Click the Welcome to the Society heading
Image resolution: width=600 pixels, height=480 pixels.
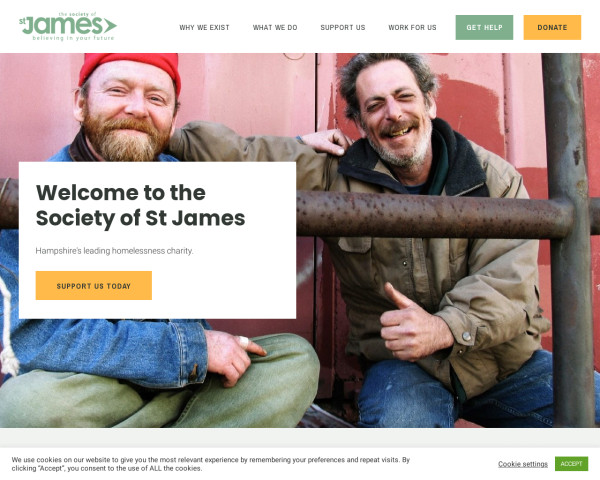(x=140, y=205)
